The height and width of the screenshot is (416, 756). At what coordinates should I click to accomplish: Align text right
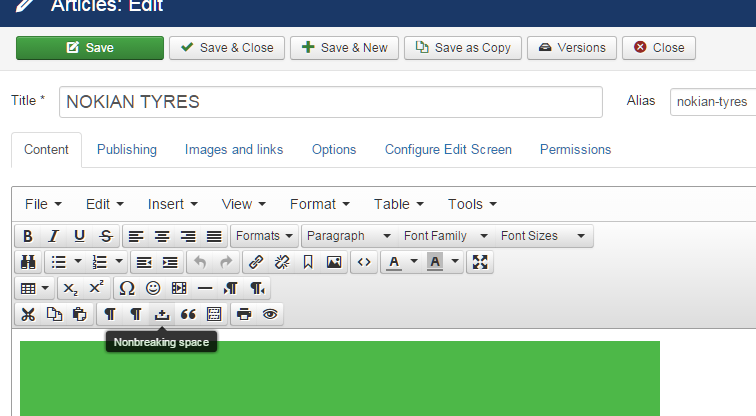[x=188, y=236]
